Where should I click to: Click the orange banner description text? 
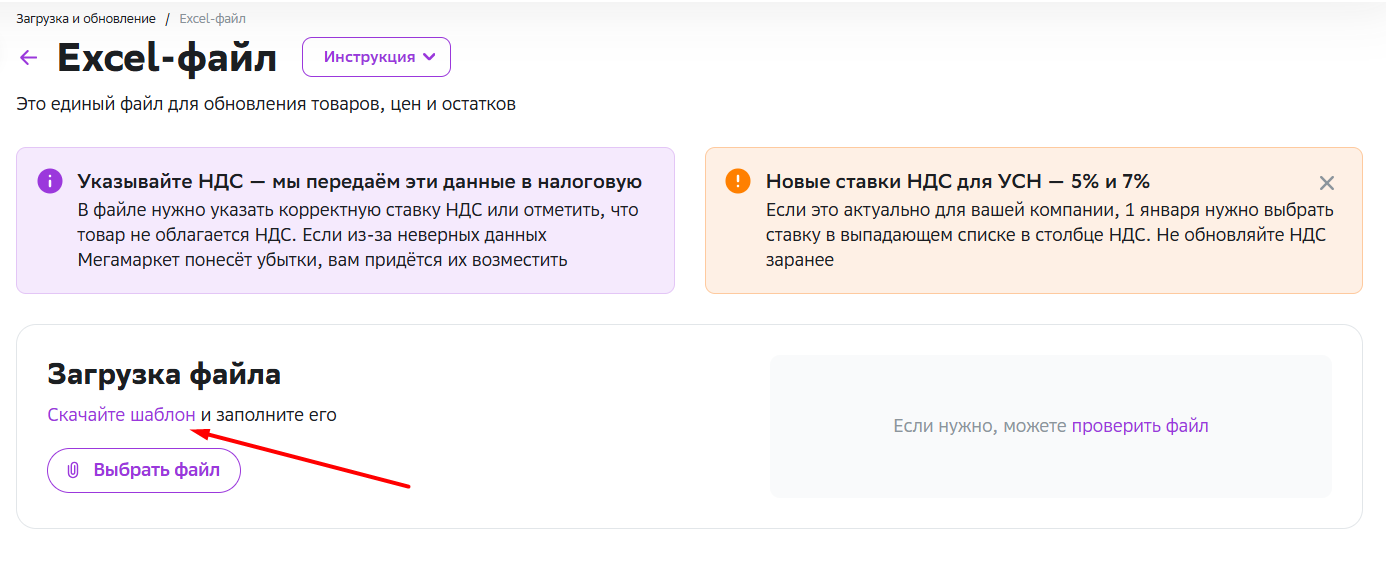pyautogui.click(x=1050, y=235)
